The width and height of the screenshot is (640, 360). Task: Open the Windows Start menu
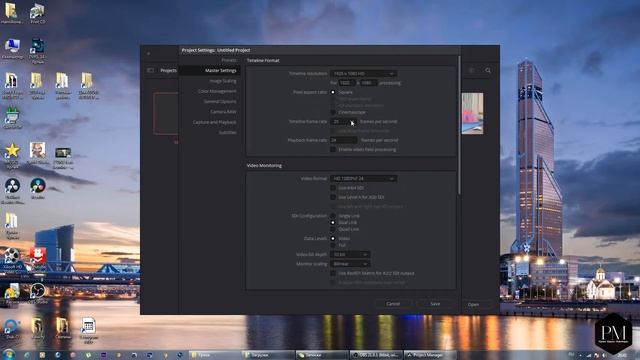point(8,354)
